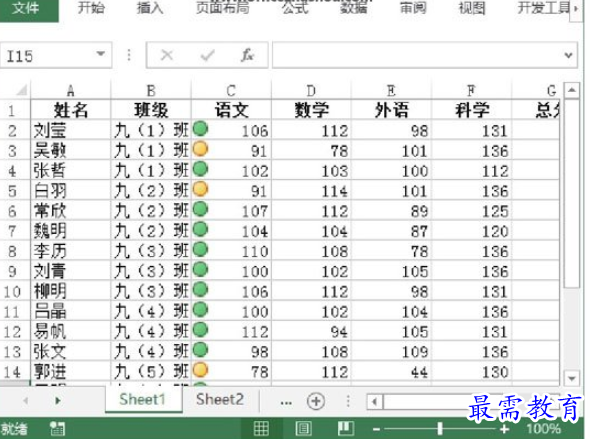Image resolution: width=590 pixels, height=439 pixels.
Task: Click yellow circle icon in 白羽's row
Action: pos(201,189)
